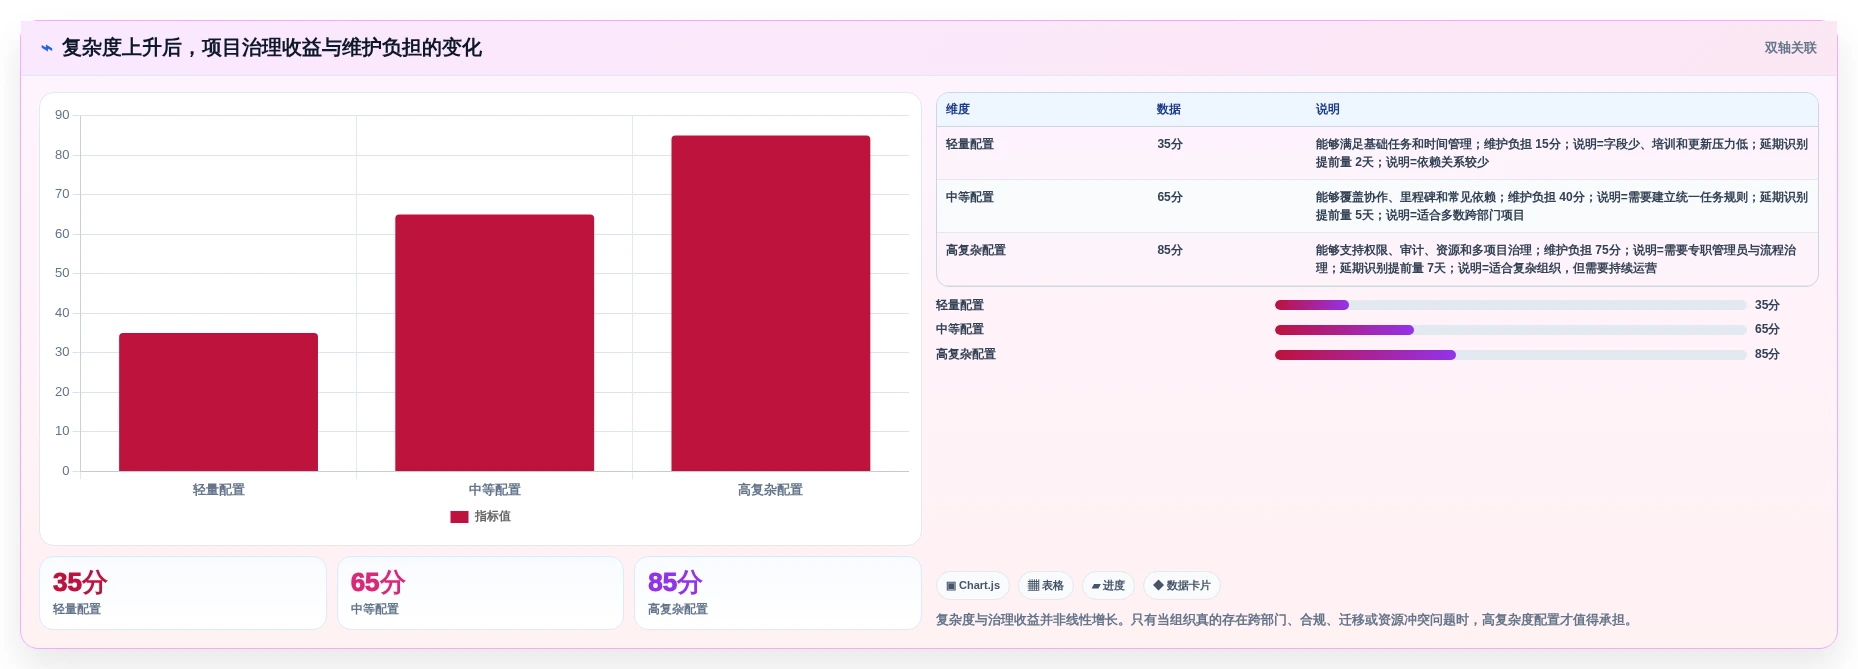
Task: Click the 数据 column header
Action: (x=1169, y=110)
